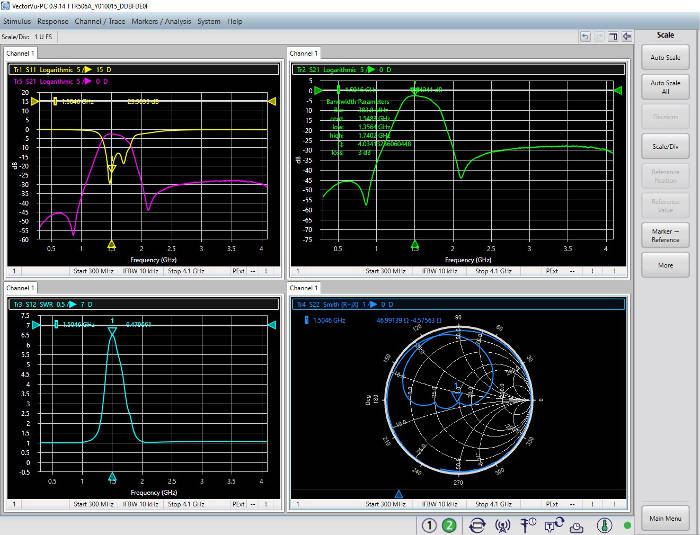The width and height of the screenshot is (700, 535).
Task: Click the undo arrow icon in top toolbar
Action: (x=586, y=36)
